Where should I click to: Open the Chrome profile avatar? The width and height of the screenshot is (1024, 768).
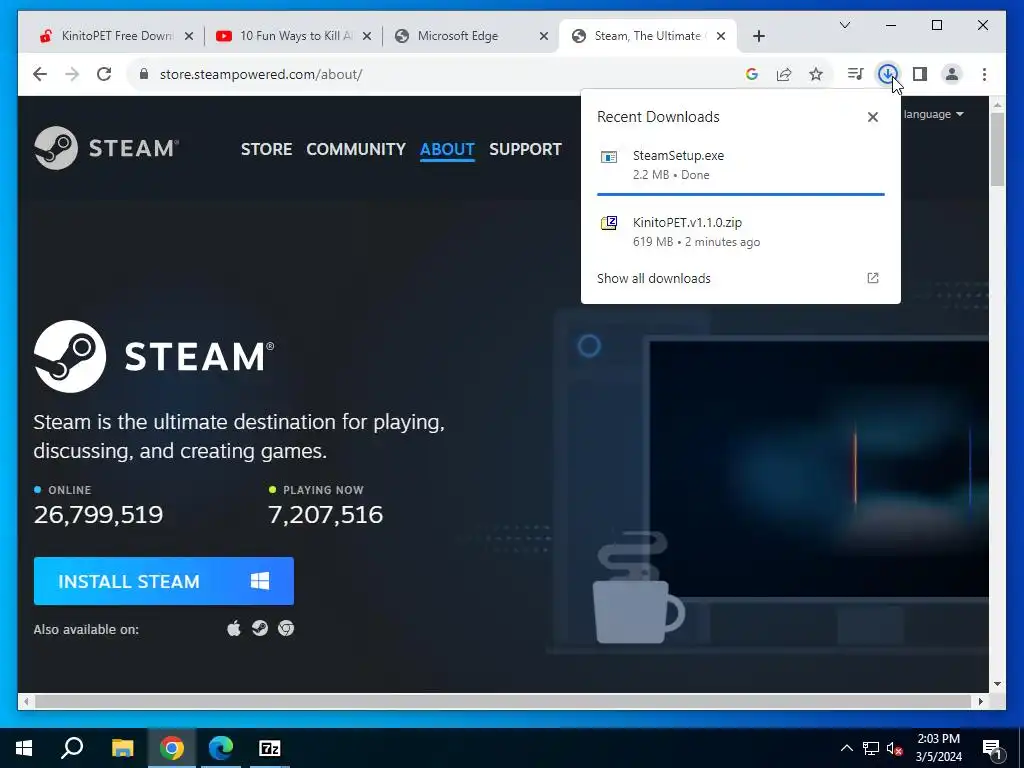click(x=952, y=74)
